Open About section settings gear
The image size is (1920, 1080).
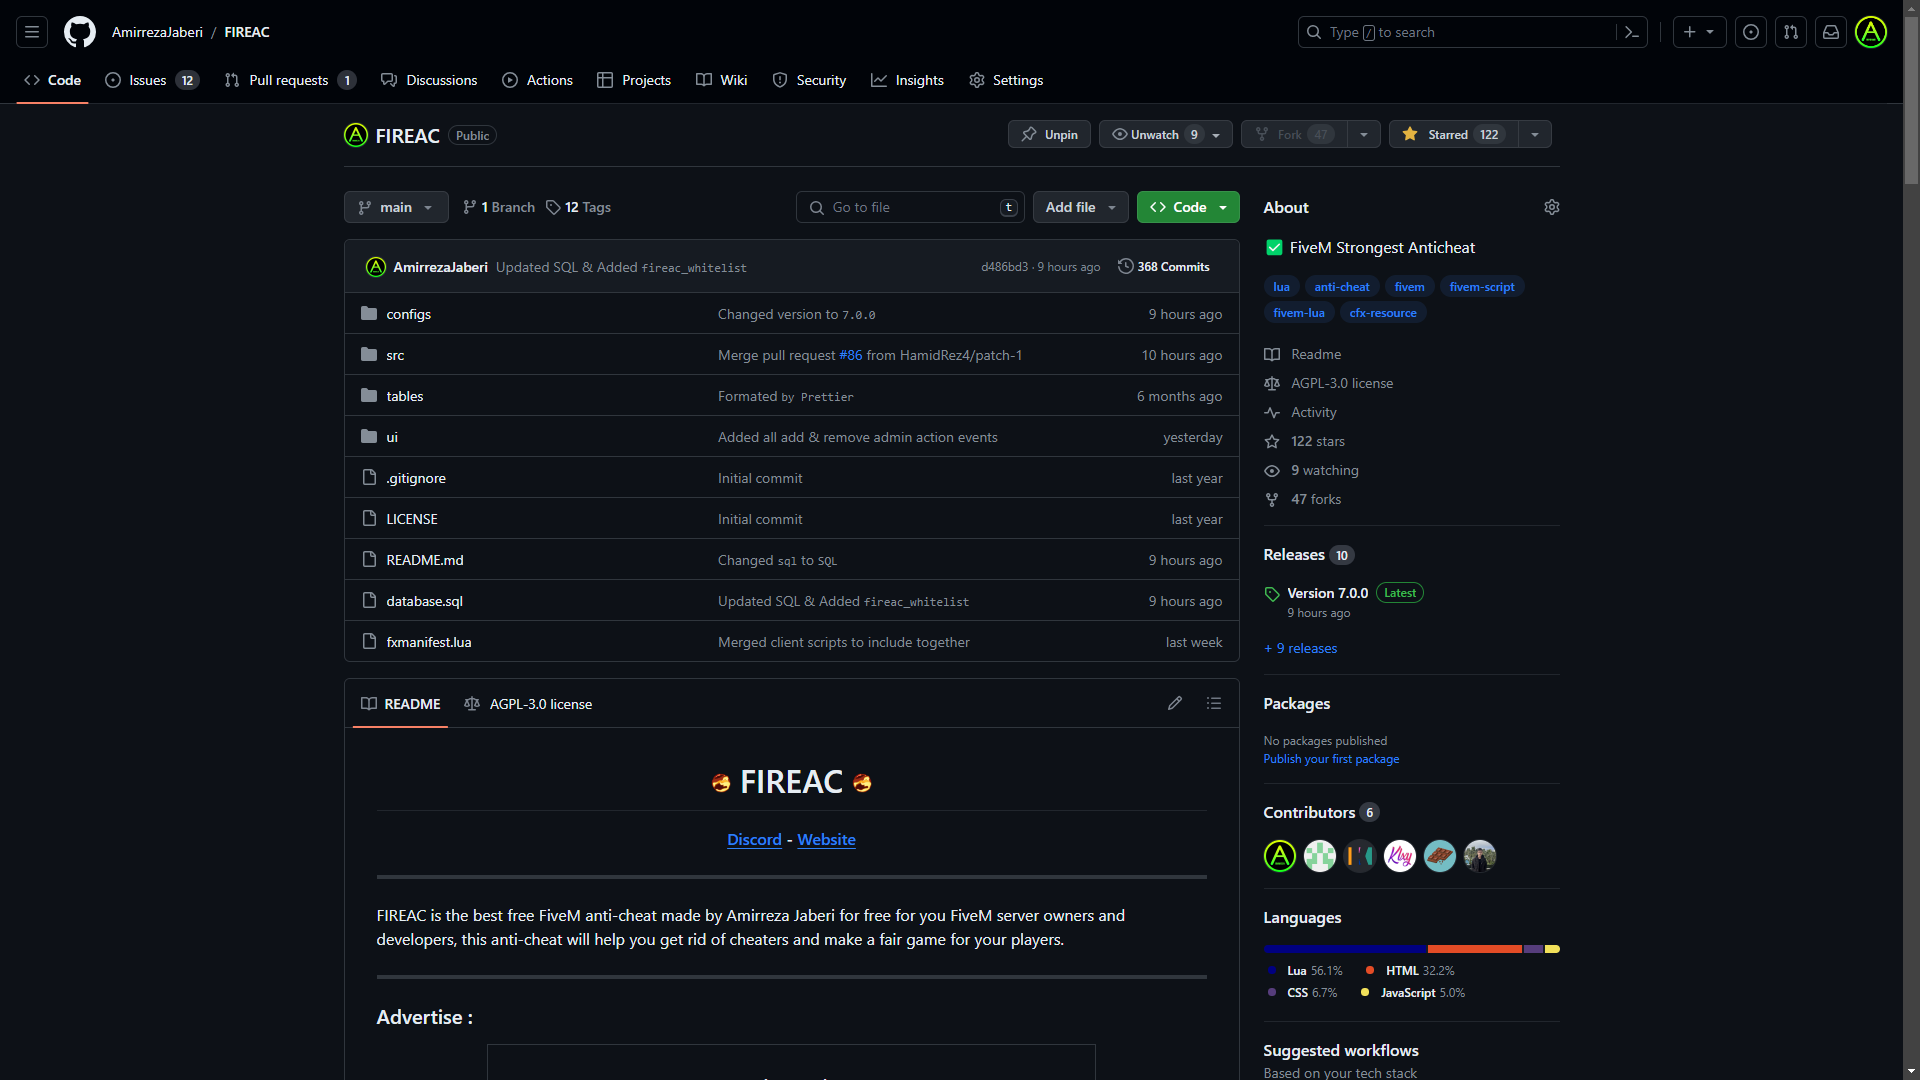[1552, 207]
